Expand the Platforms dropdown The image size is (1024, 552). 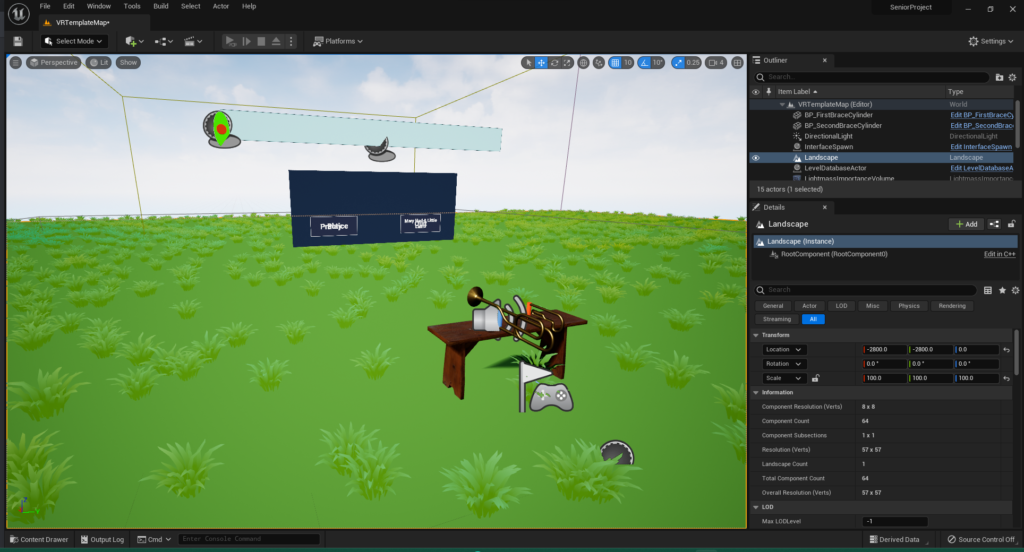[338, 41]
